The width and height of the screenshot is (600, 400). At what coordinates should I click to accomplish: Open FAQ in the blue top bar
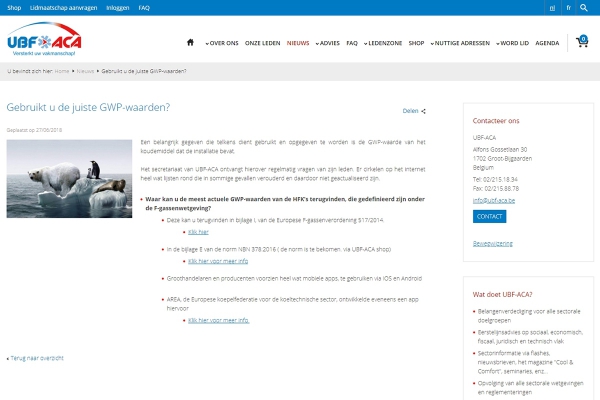(x=144, y=8)
